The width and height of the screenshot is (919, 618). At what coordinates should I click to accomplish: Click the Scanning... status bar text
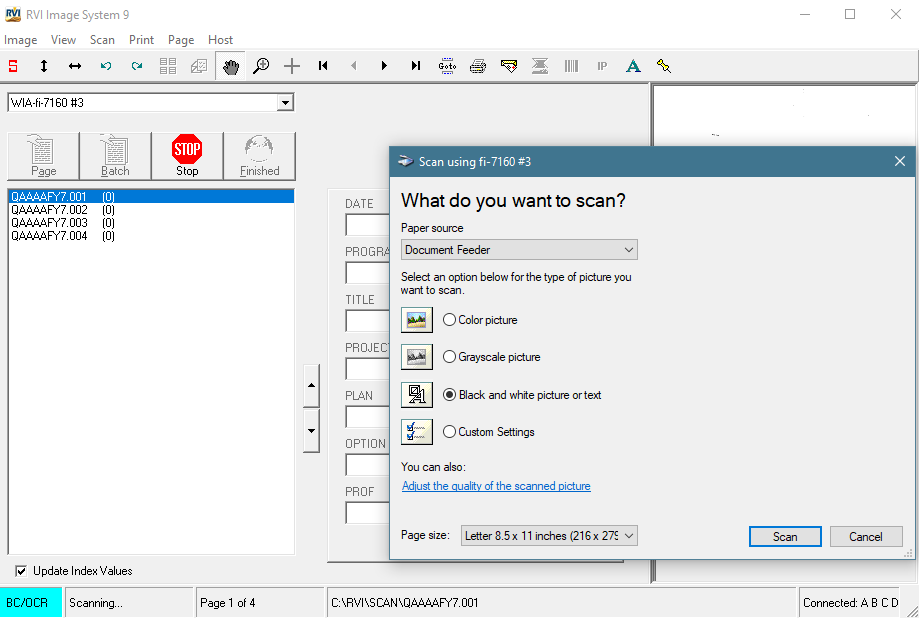[x=96, y=603]
